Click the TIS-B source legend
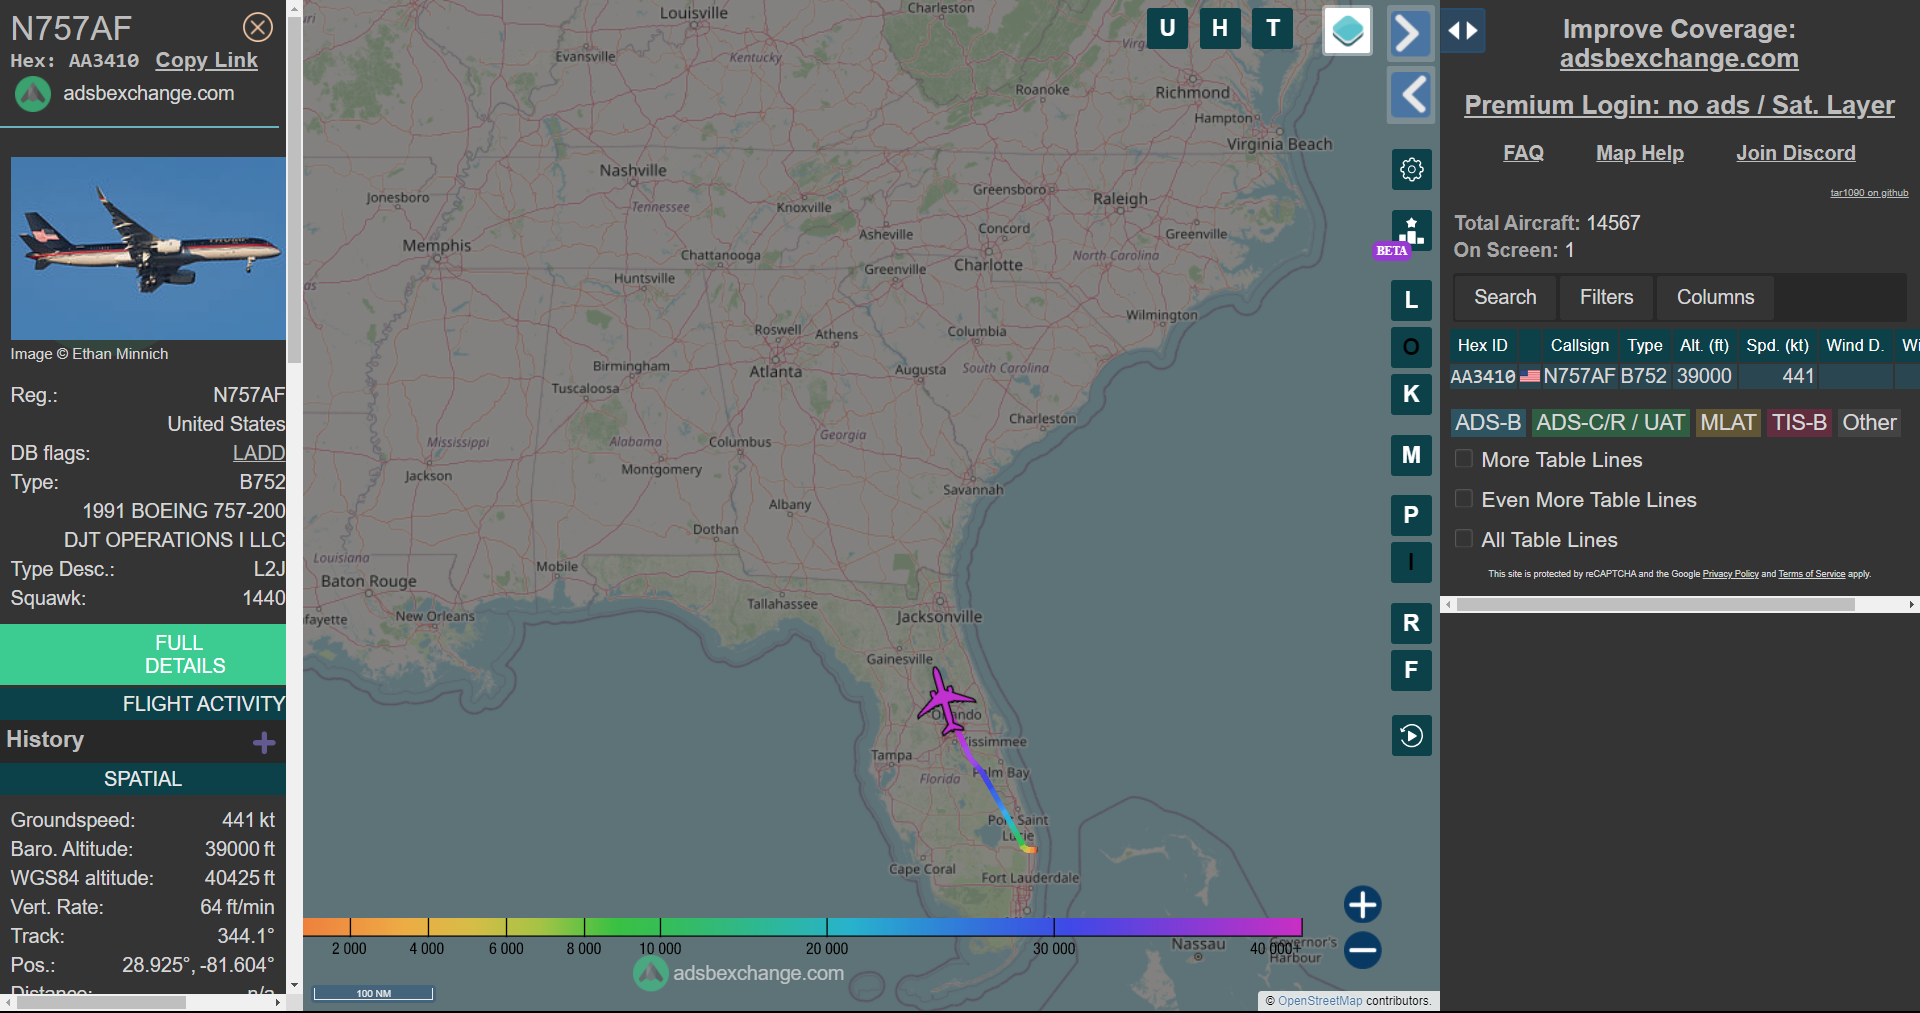 click(x=1799, y=423)
